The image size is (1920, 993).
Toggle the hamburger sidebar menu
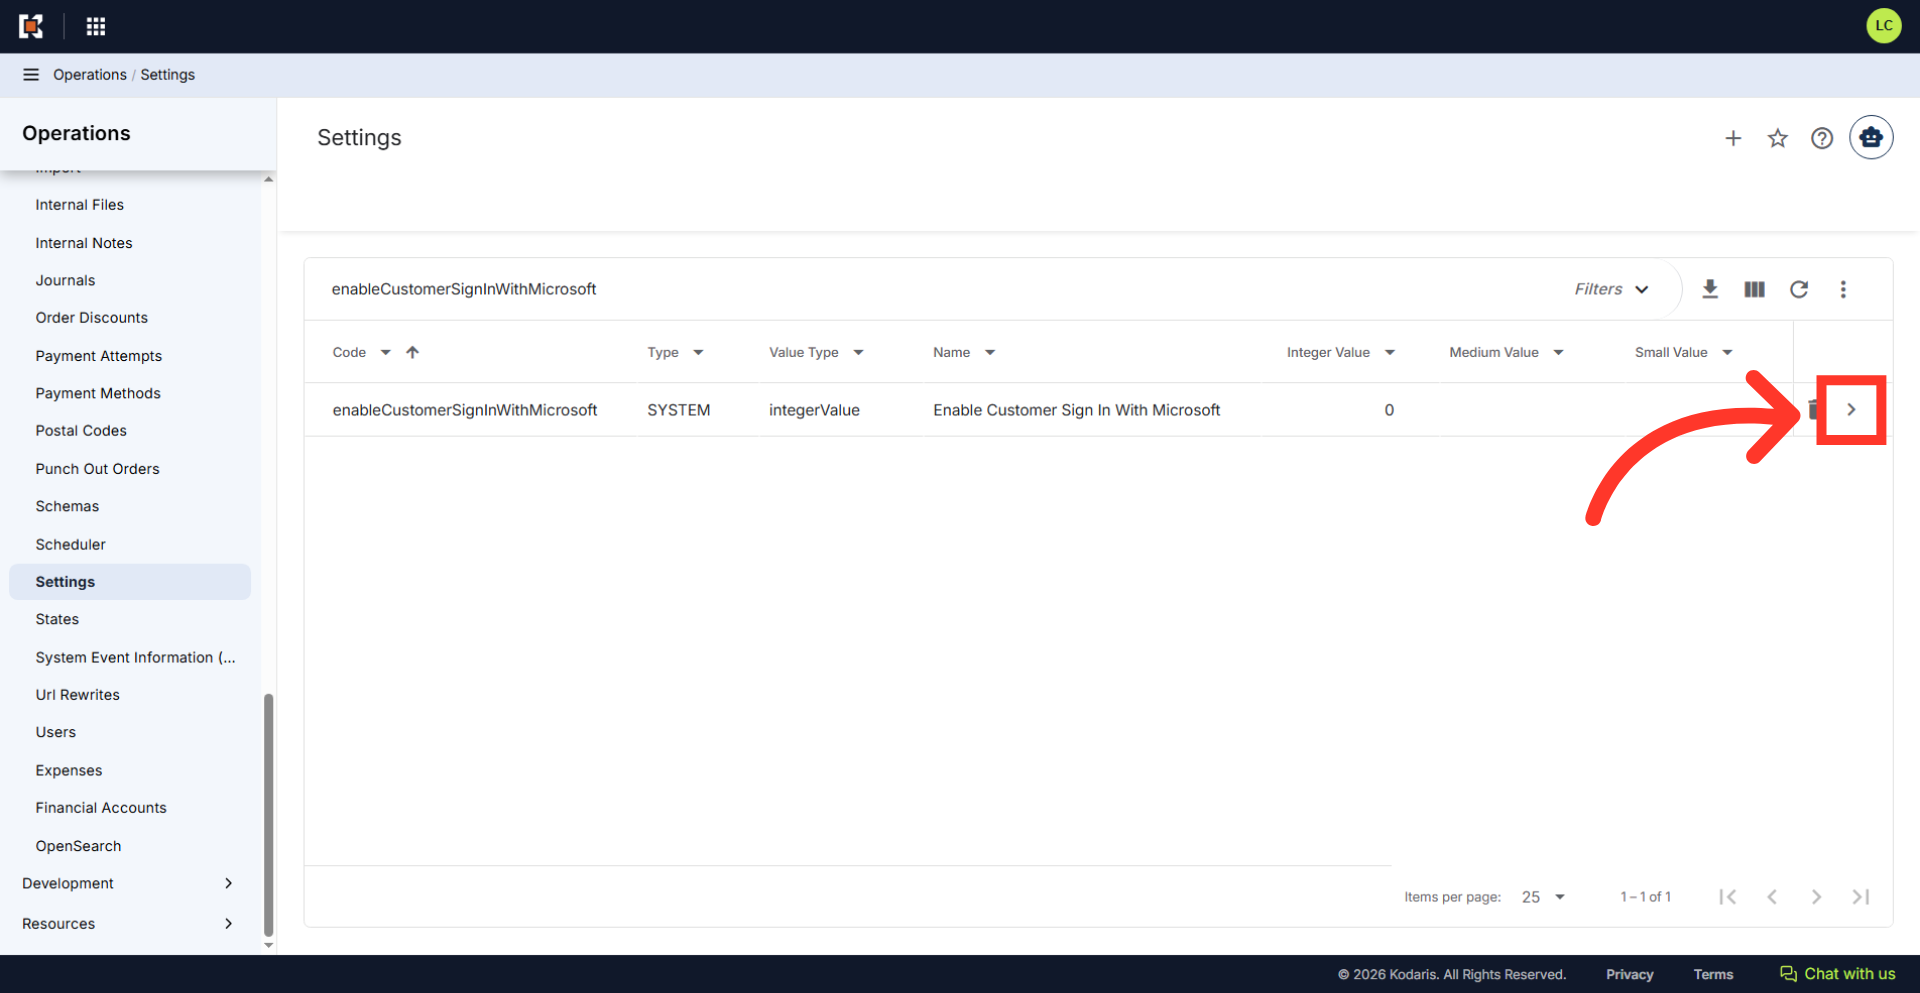(31, 75)
